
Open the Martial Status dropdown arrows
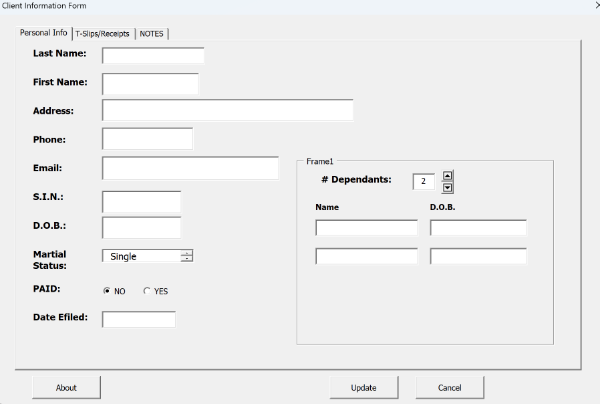point(187,256)
